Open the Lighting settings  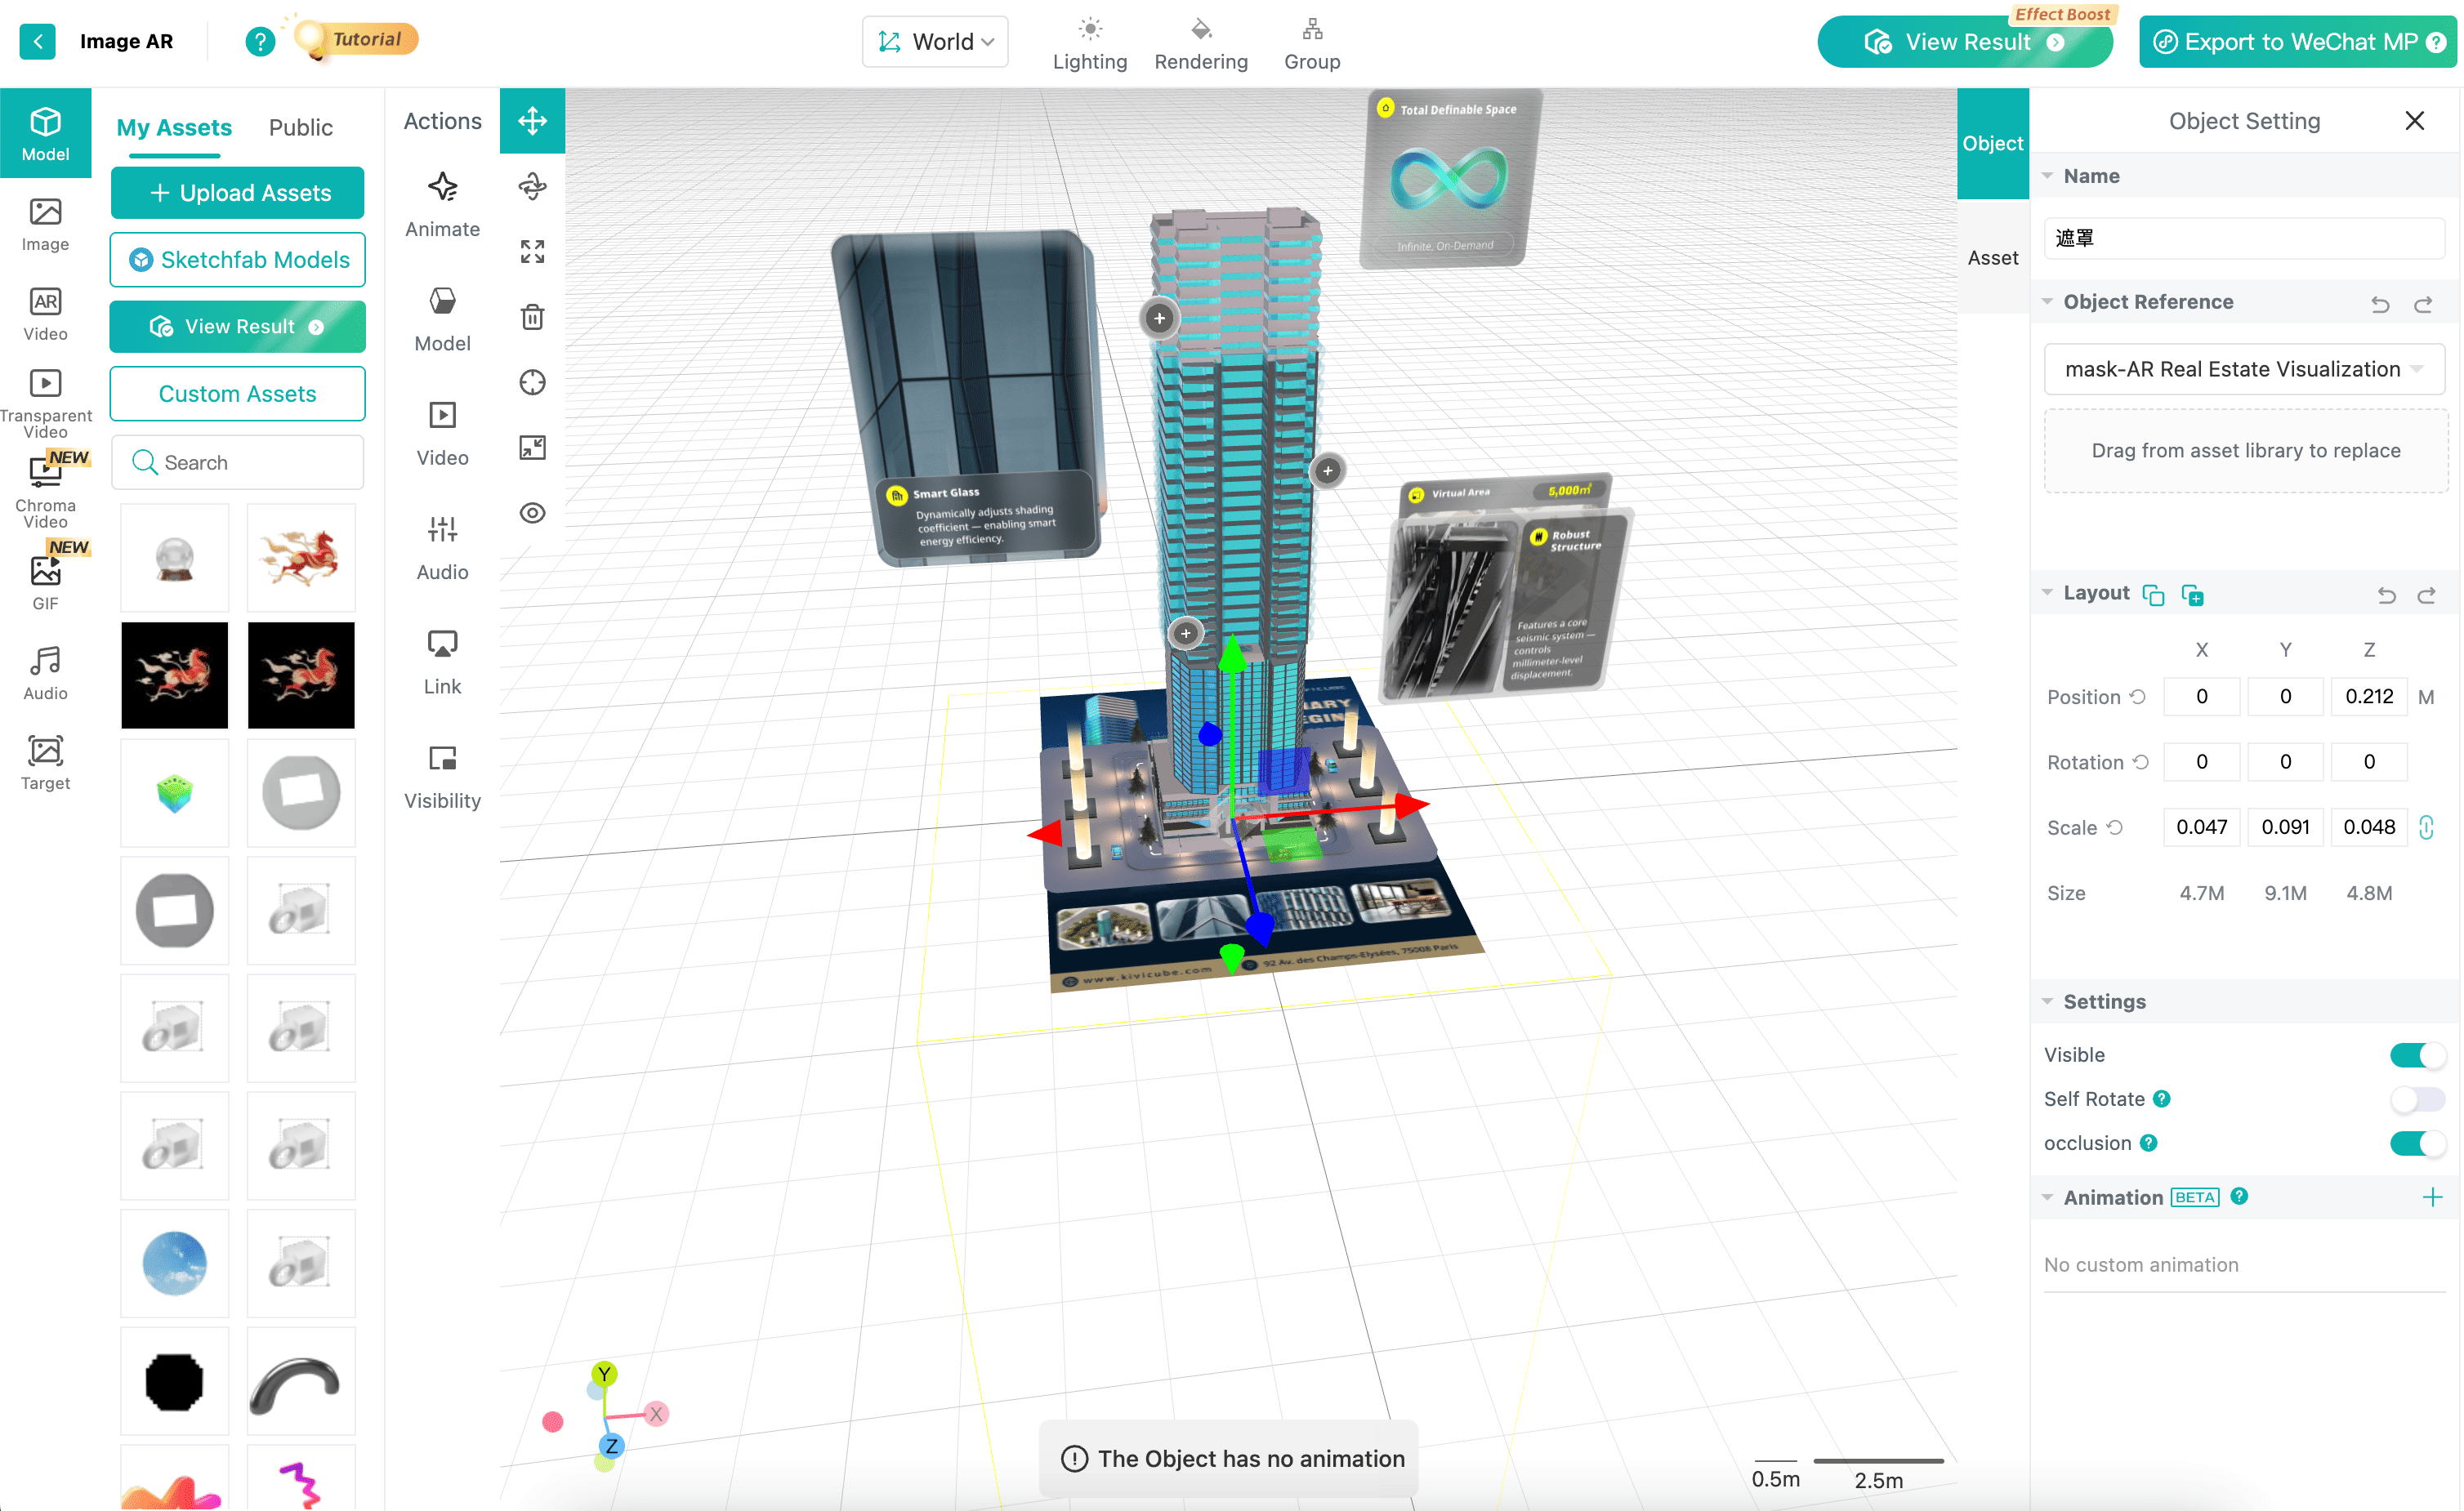point(1089,44)
